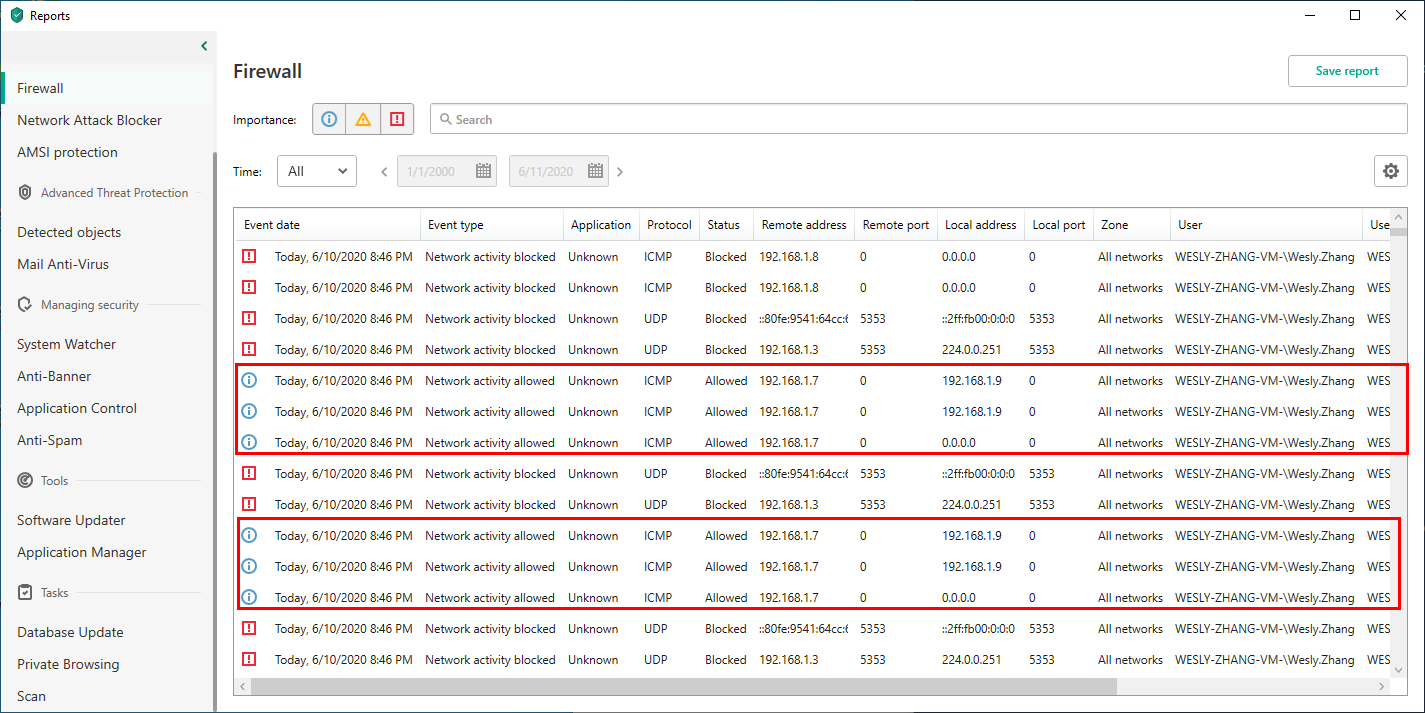Click the last row's critical event icon
This screenshot has width=1425, height=713.
[250, 659]
